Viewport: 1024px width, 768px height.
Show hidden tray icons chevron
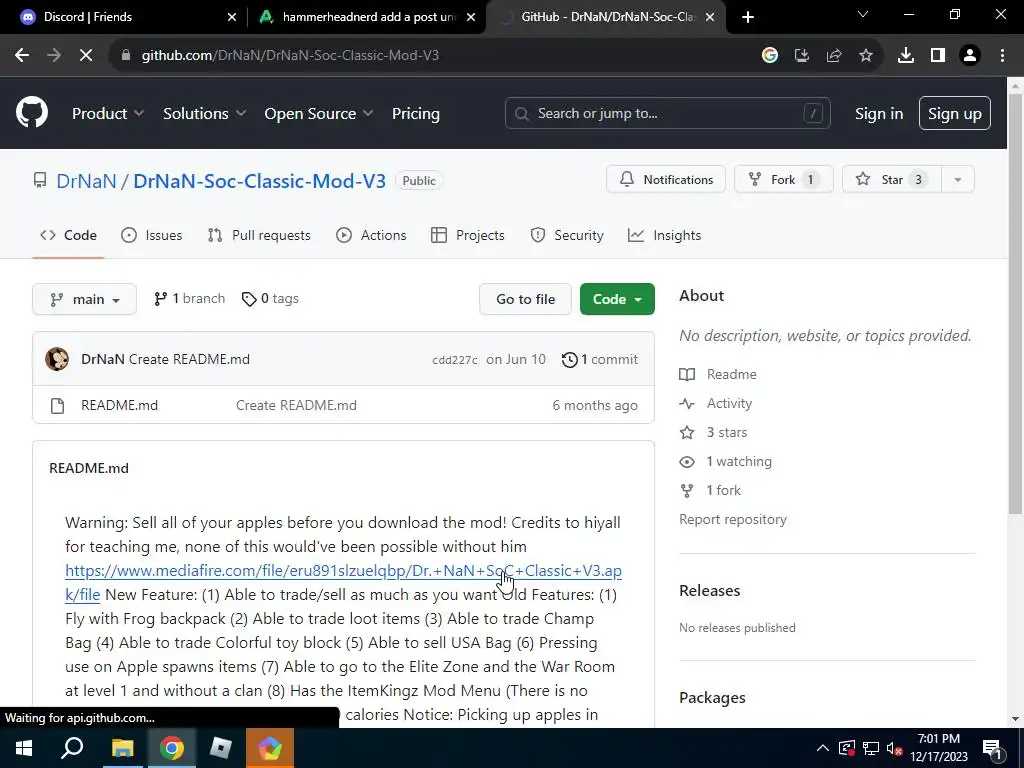823,748
